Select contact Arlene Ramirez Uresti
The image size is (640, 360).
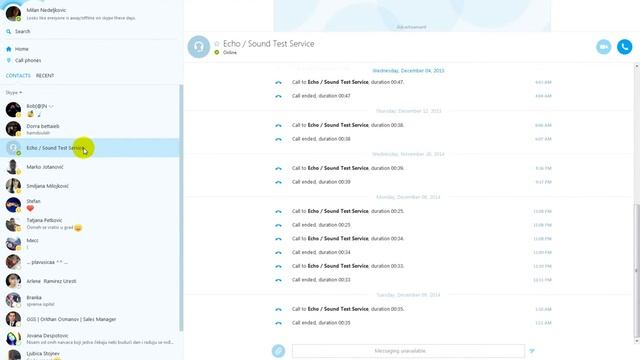pyautogui.click(x=89, y=281)
